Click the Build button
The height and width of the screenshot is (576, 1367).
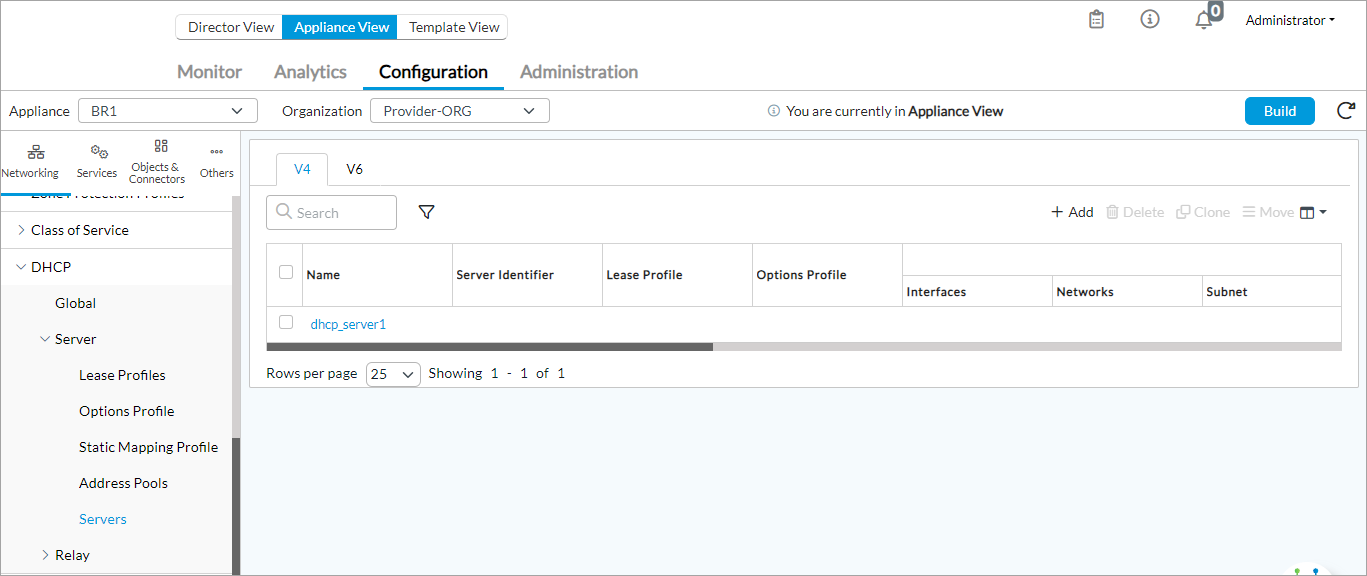pos(1279,111)
